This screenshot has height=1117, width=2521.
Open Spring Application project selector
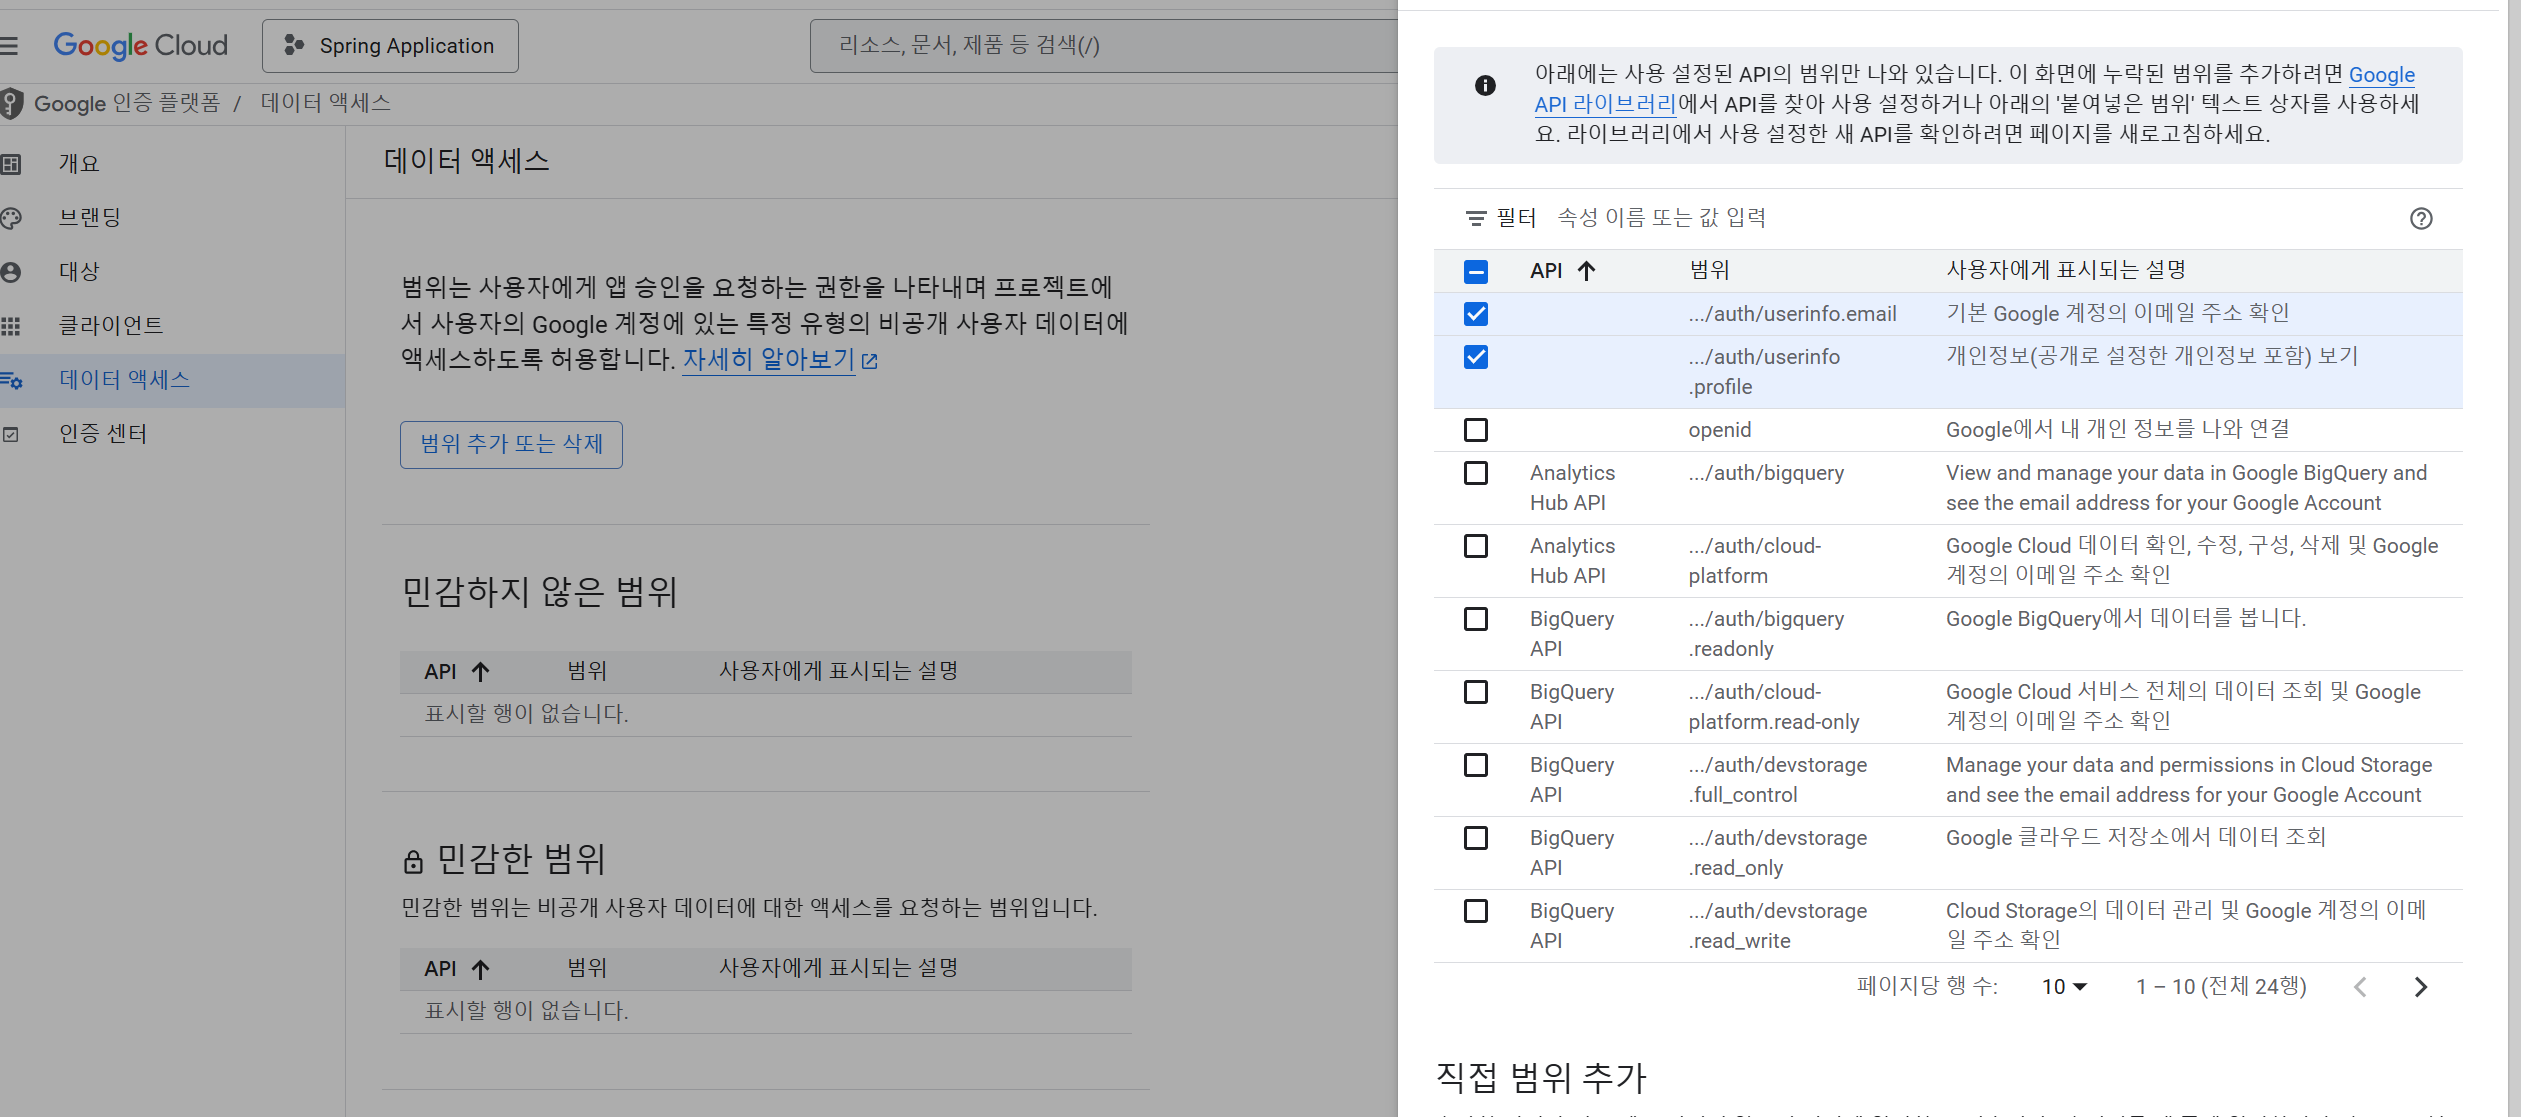point(390,46)
